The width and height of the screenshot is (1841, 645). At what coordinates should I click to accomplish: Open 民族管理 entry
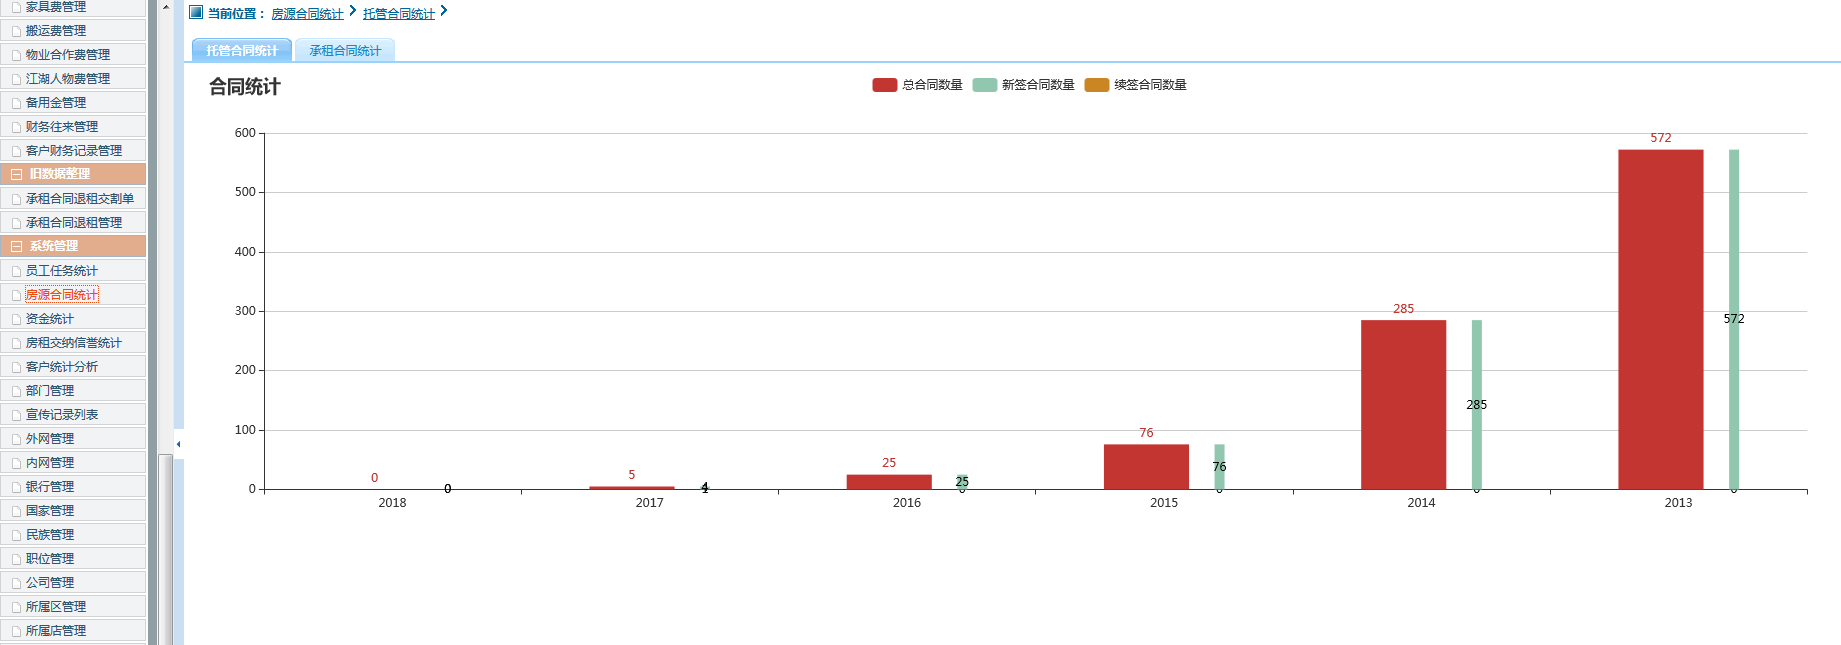(73, 535)
